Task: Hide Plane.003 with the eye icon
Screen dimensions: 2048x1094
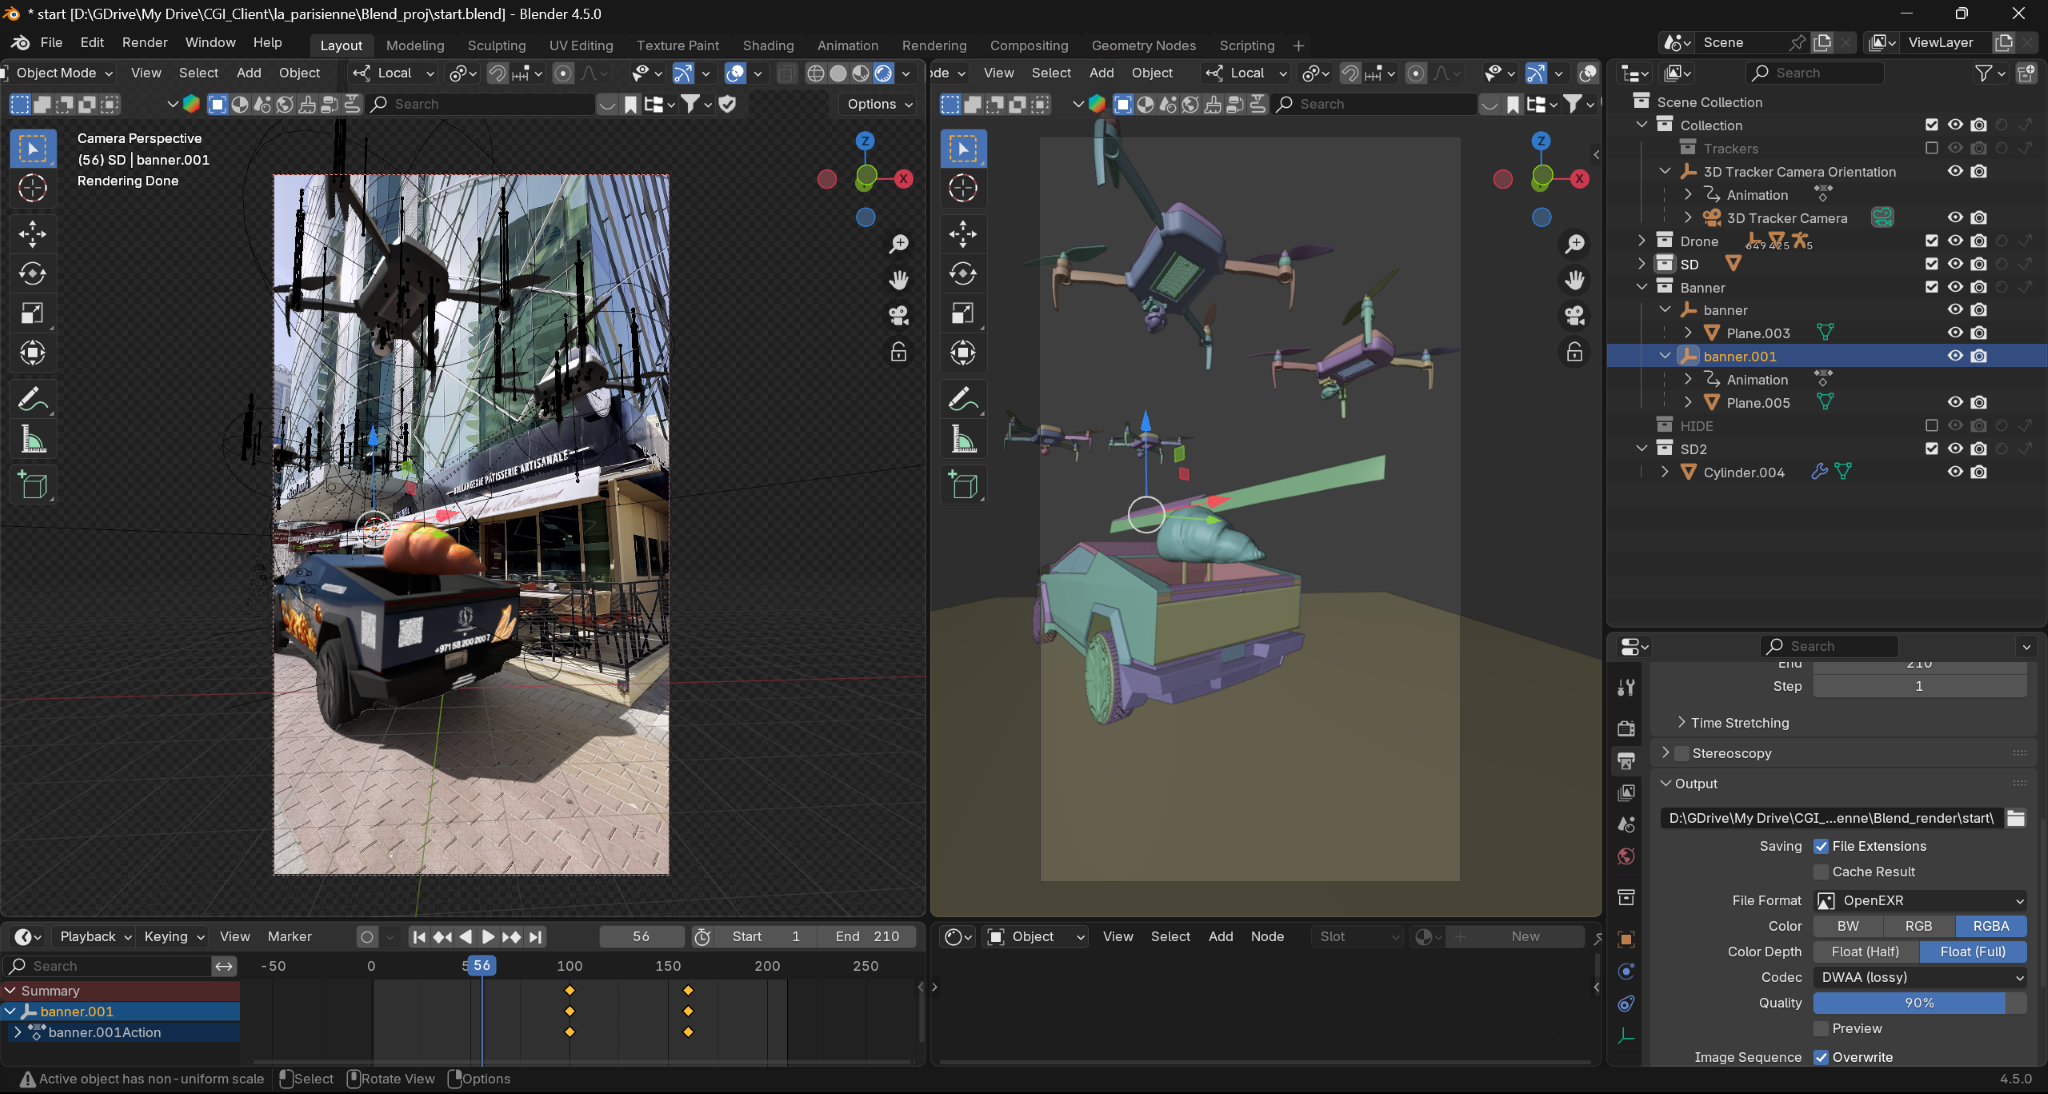Action: 1955,333
